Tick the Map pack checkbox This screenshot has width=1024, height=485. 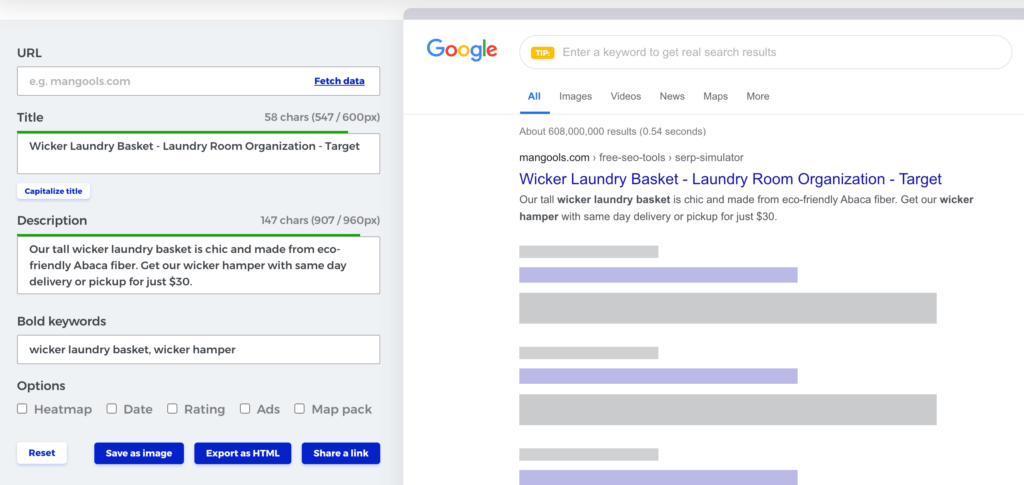[x=300, y=409]
